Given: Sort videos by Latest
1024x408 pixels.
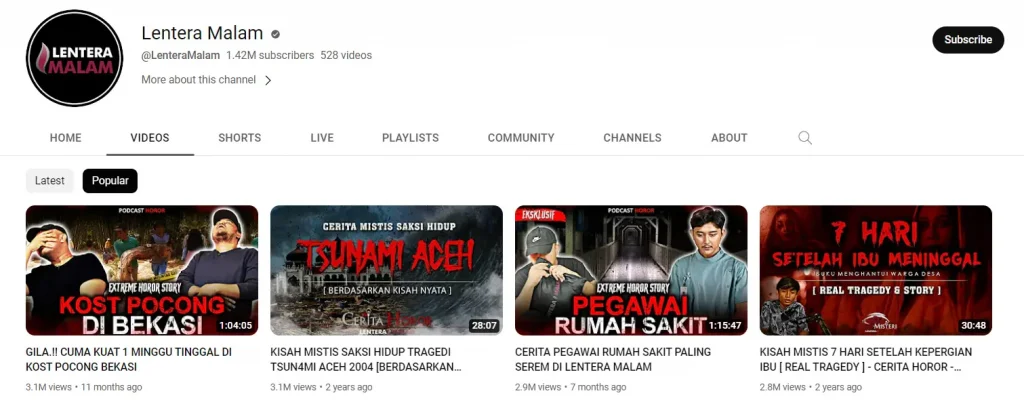Looking at the screenshot, I should point(50,181).
